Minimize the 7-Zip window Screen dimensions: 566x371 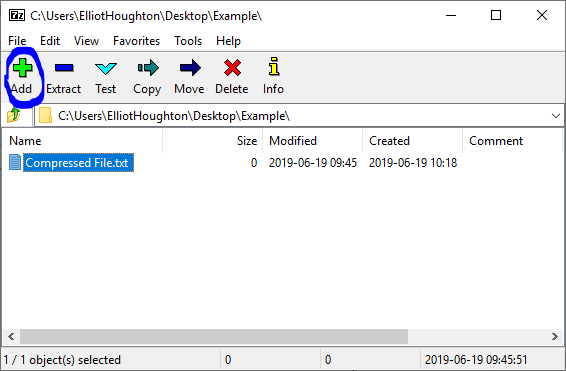451,16
